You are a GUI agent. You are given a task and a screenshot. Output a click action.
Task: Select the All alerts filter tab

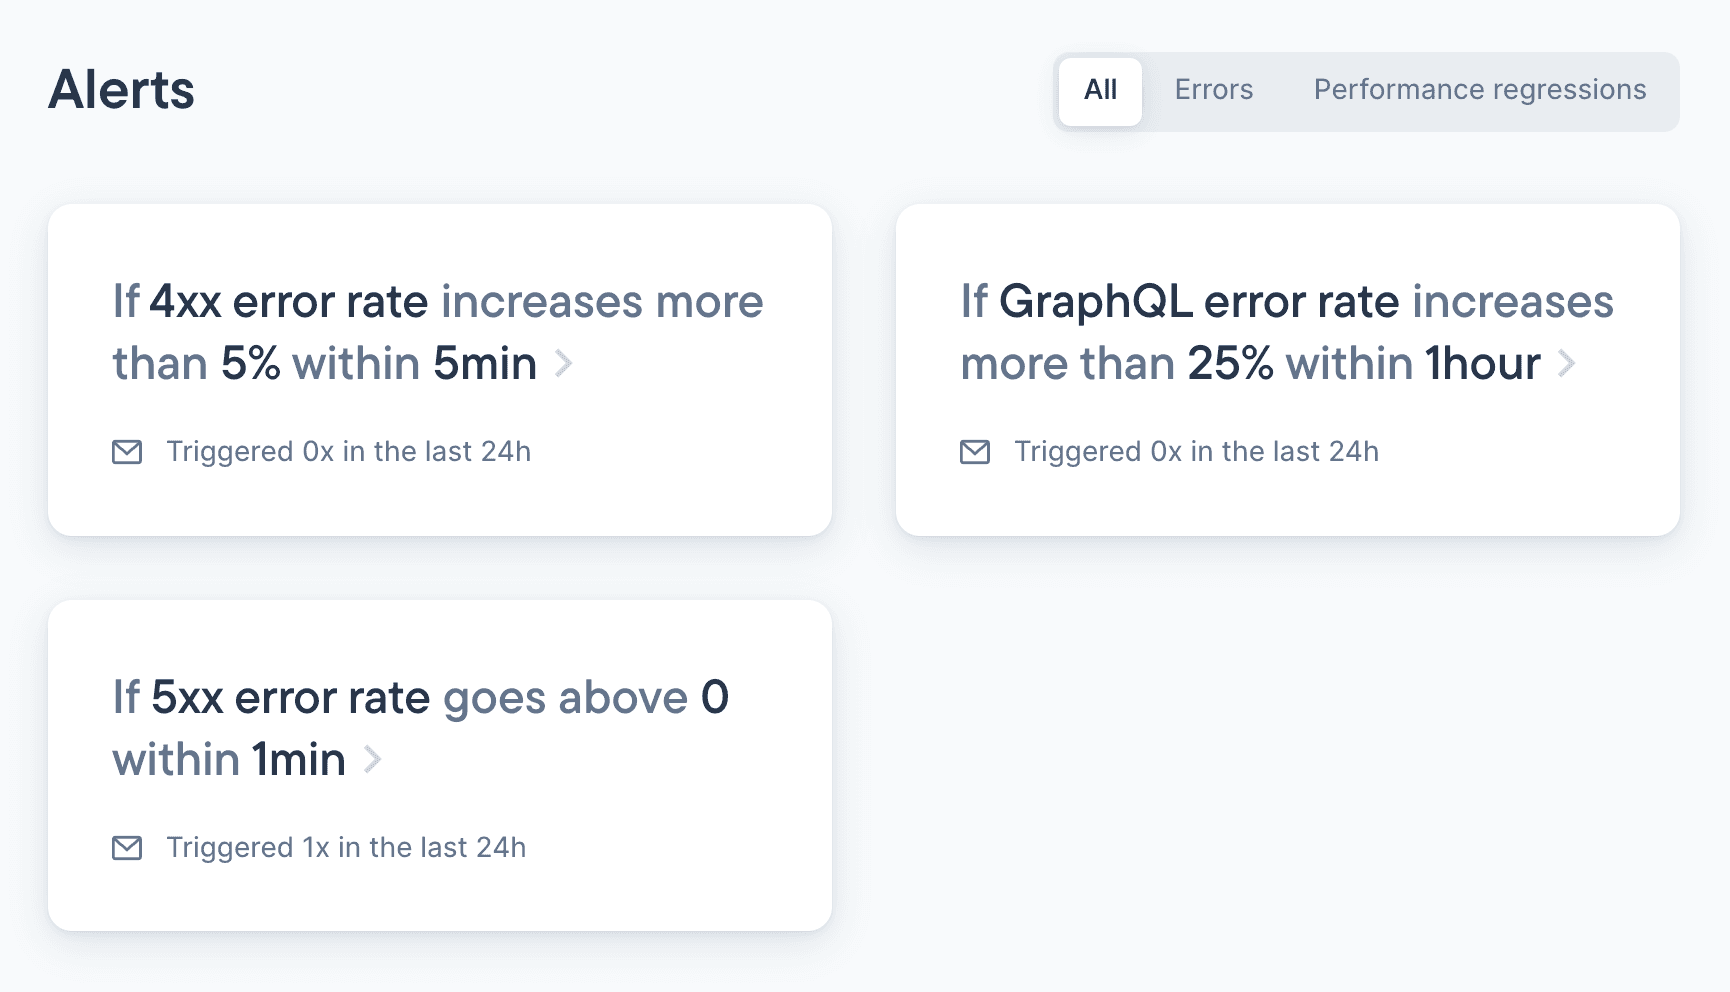point(1100,90)
